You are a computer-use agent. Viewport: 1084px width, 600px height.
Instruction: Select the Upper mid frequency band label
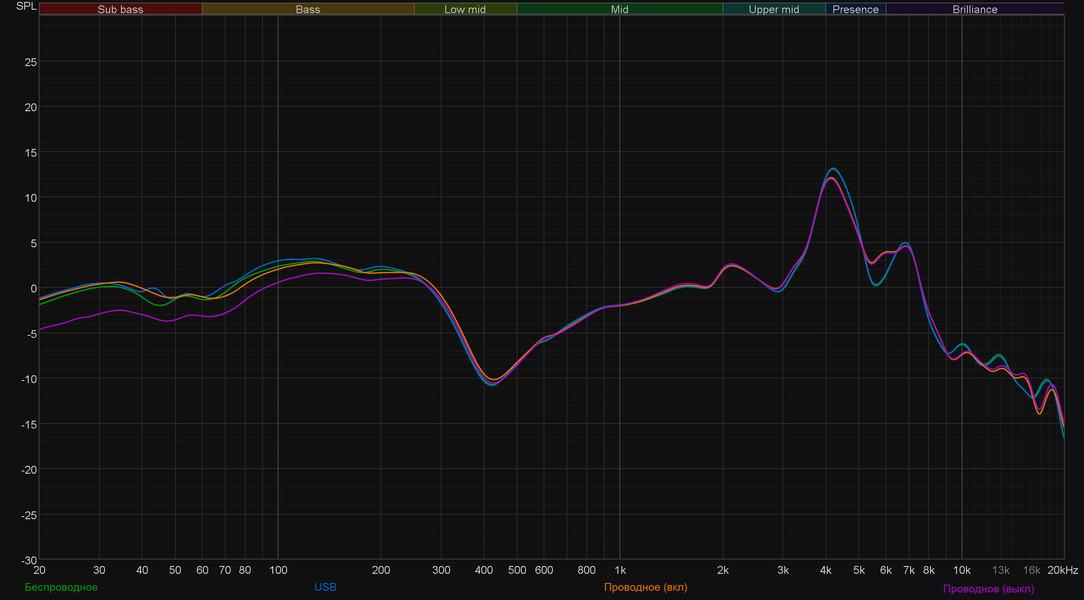click(774, 9)
